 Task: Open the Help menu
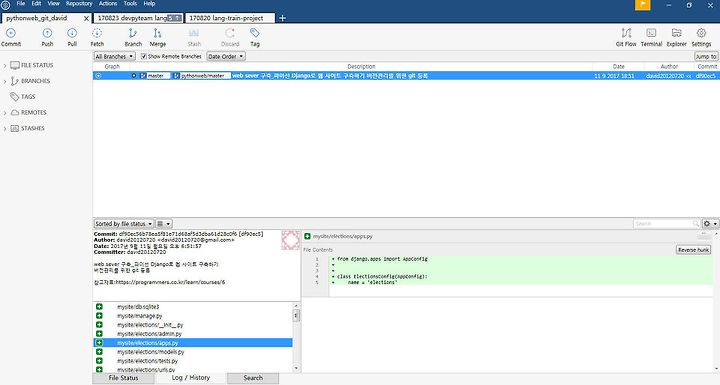149,4
